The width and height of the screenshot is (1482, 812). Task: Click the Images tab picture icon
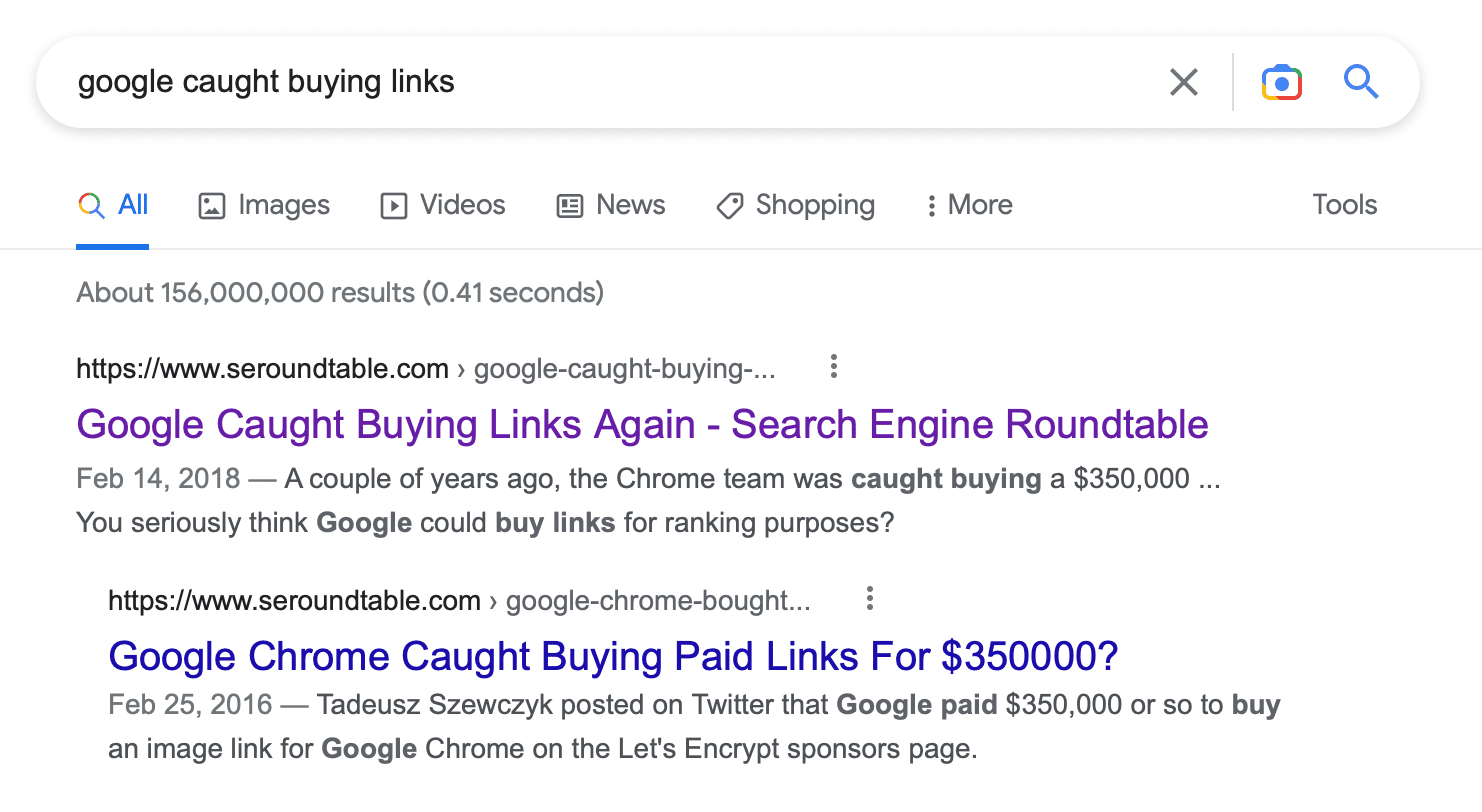point(212,206)
